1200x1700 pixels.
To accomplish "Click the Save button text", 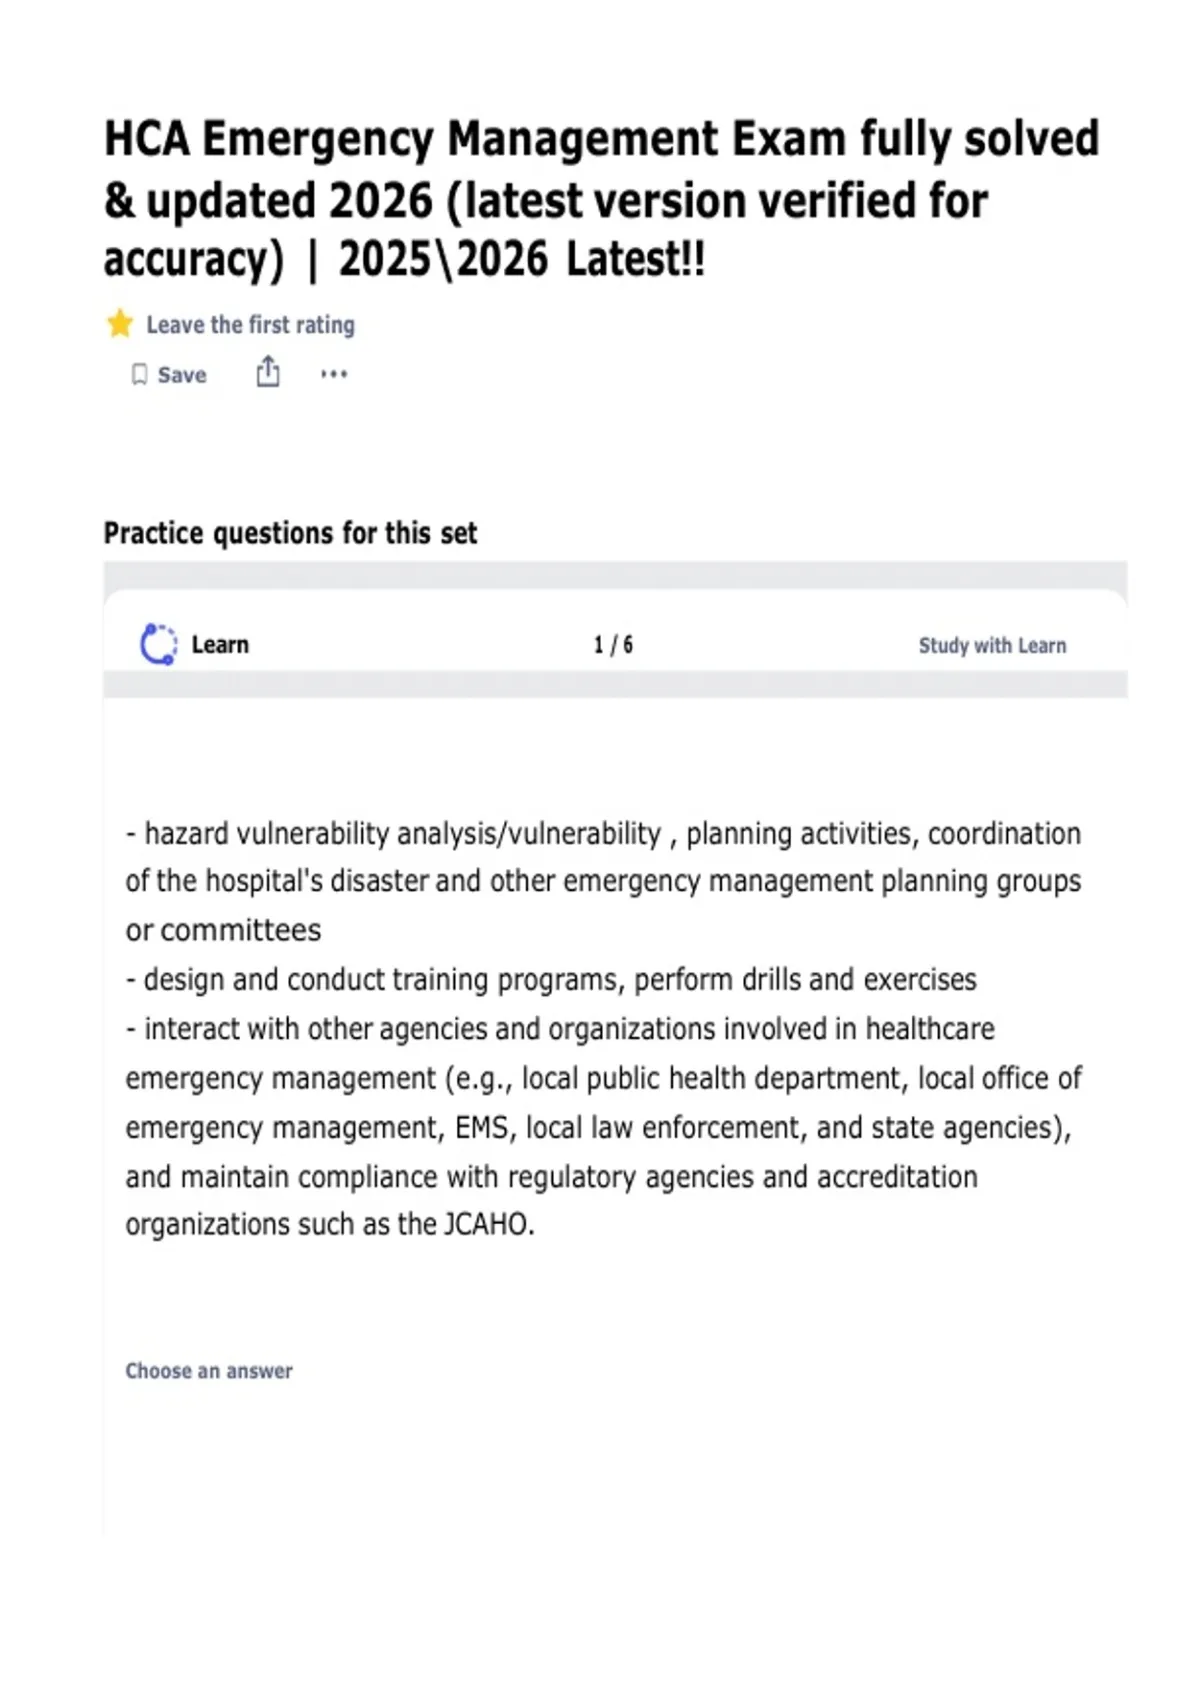I will click(x=182, y=375).
